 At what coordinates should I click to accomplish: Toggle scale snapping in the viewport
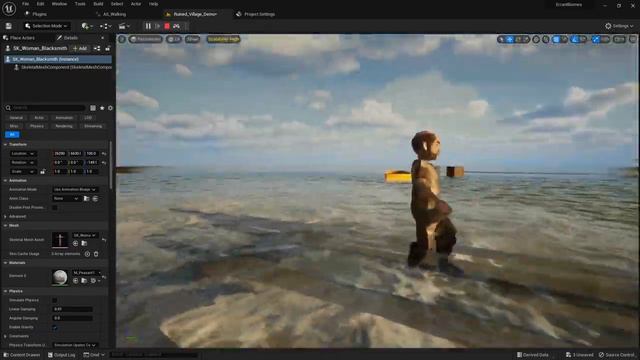596,40
